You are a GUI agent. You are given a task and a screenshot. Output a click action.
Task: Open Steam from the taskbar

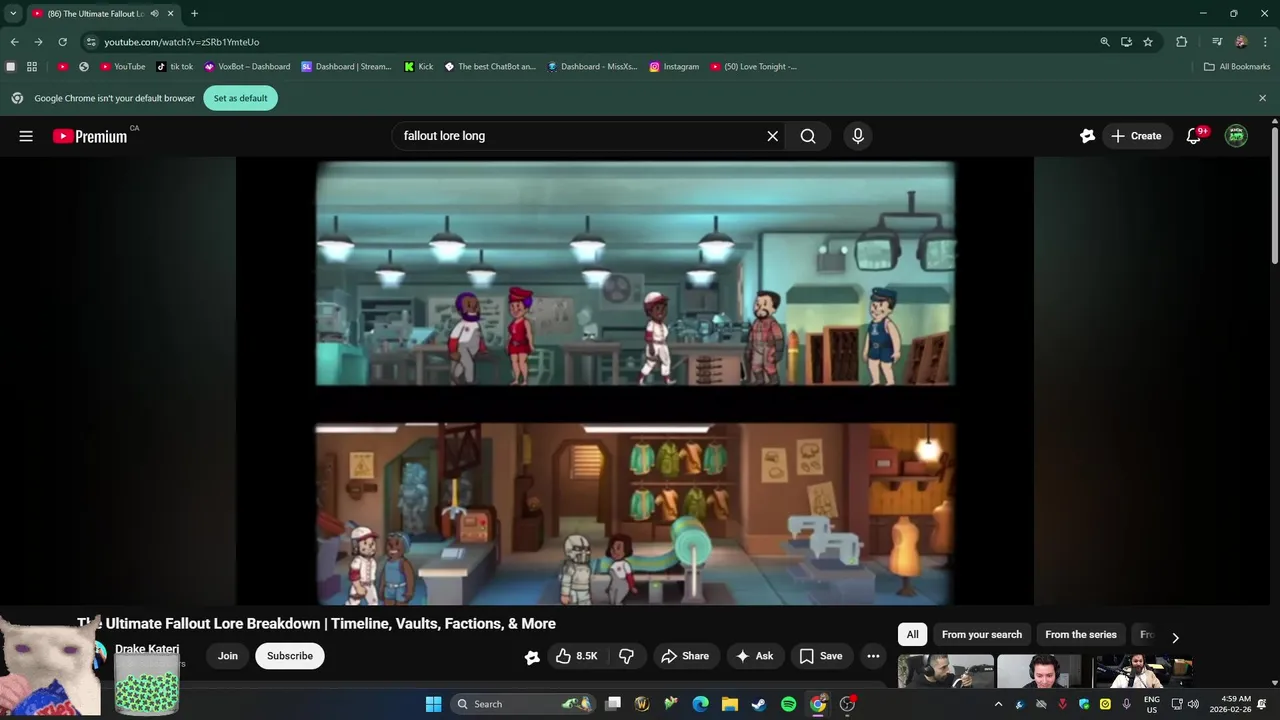(x=759, y=704)
